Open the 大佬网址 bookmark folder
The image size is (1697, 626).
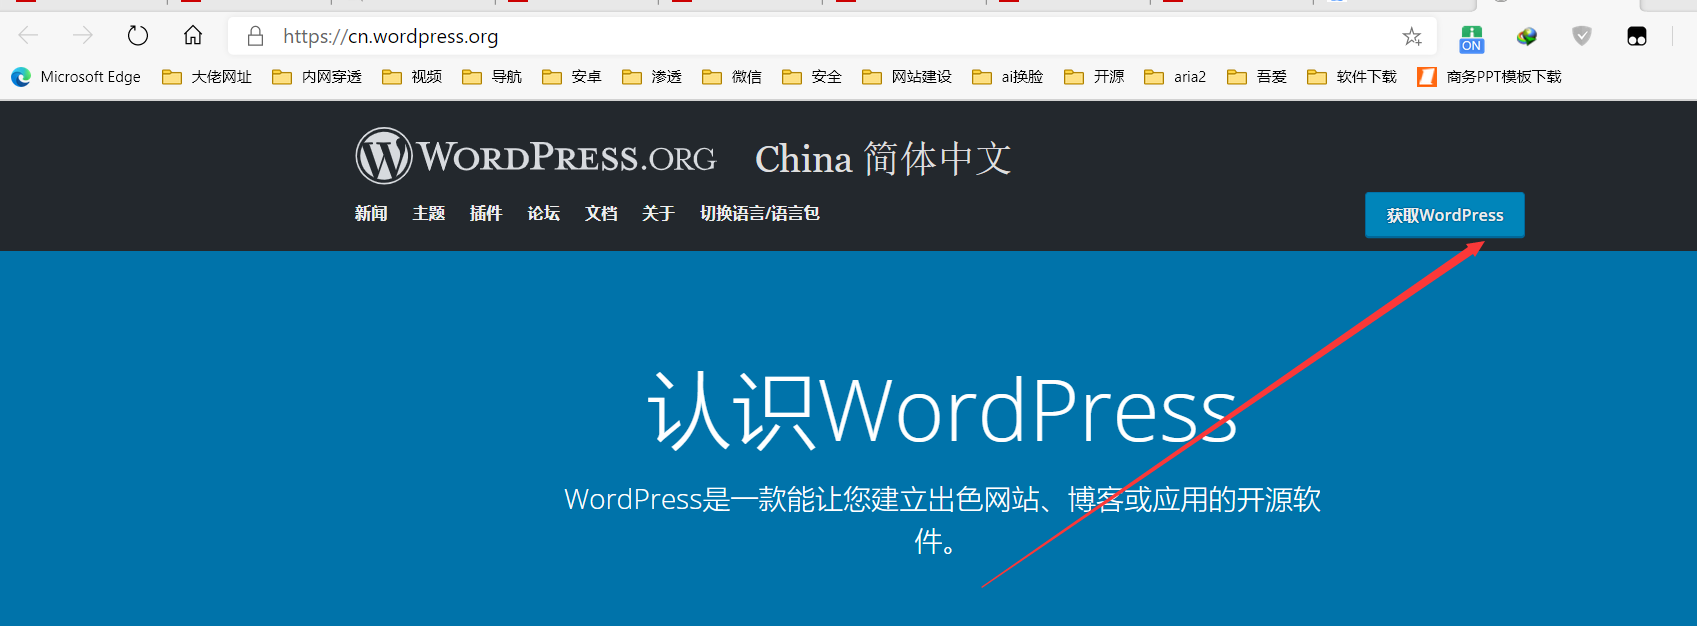207,77
